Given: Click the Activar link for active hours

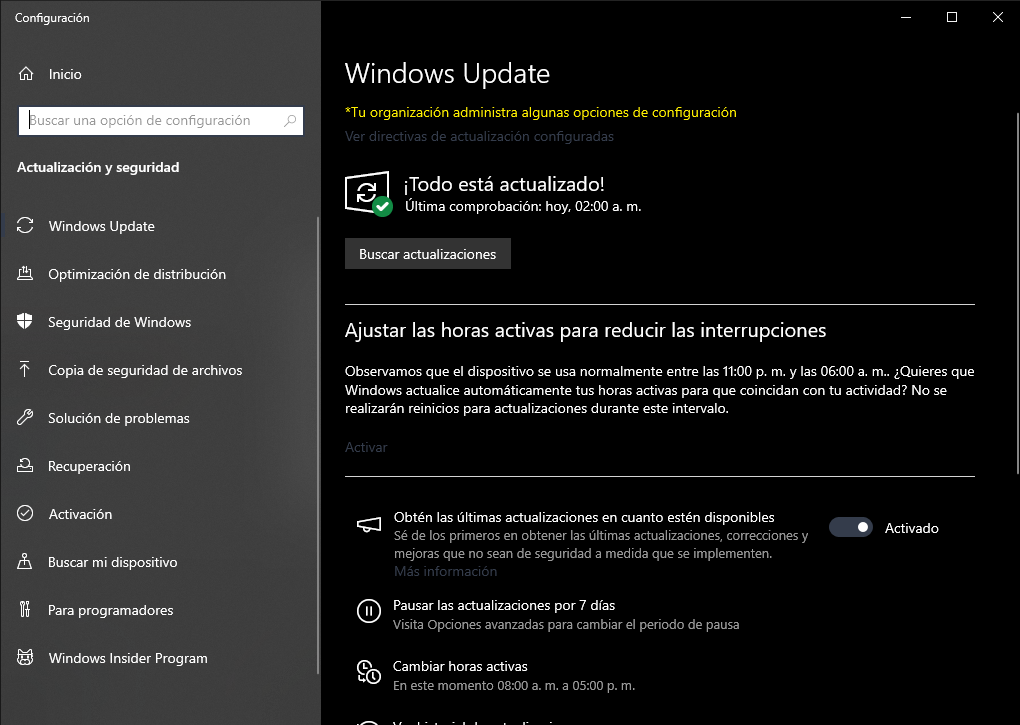Looking at the screenshot, I should click(366, 447).
